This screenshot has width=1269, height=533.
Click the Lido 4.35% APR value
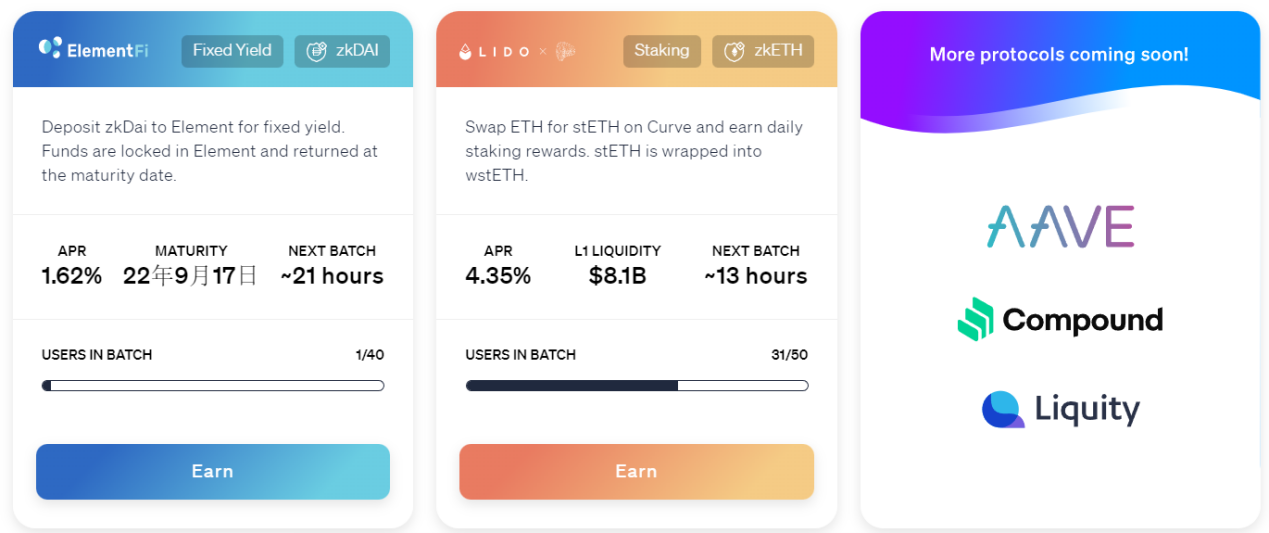click(497, 276)
